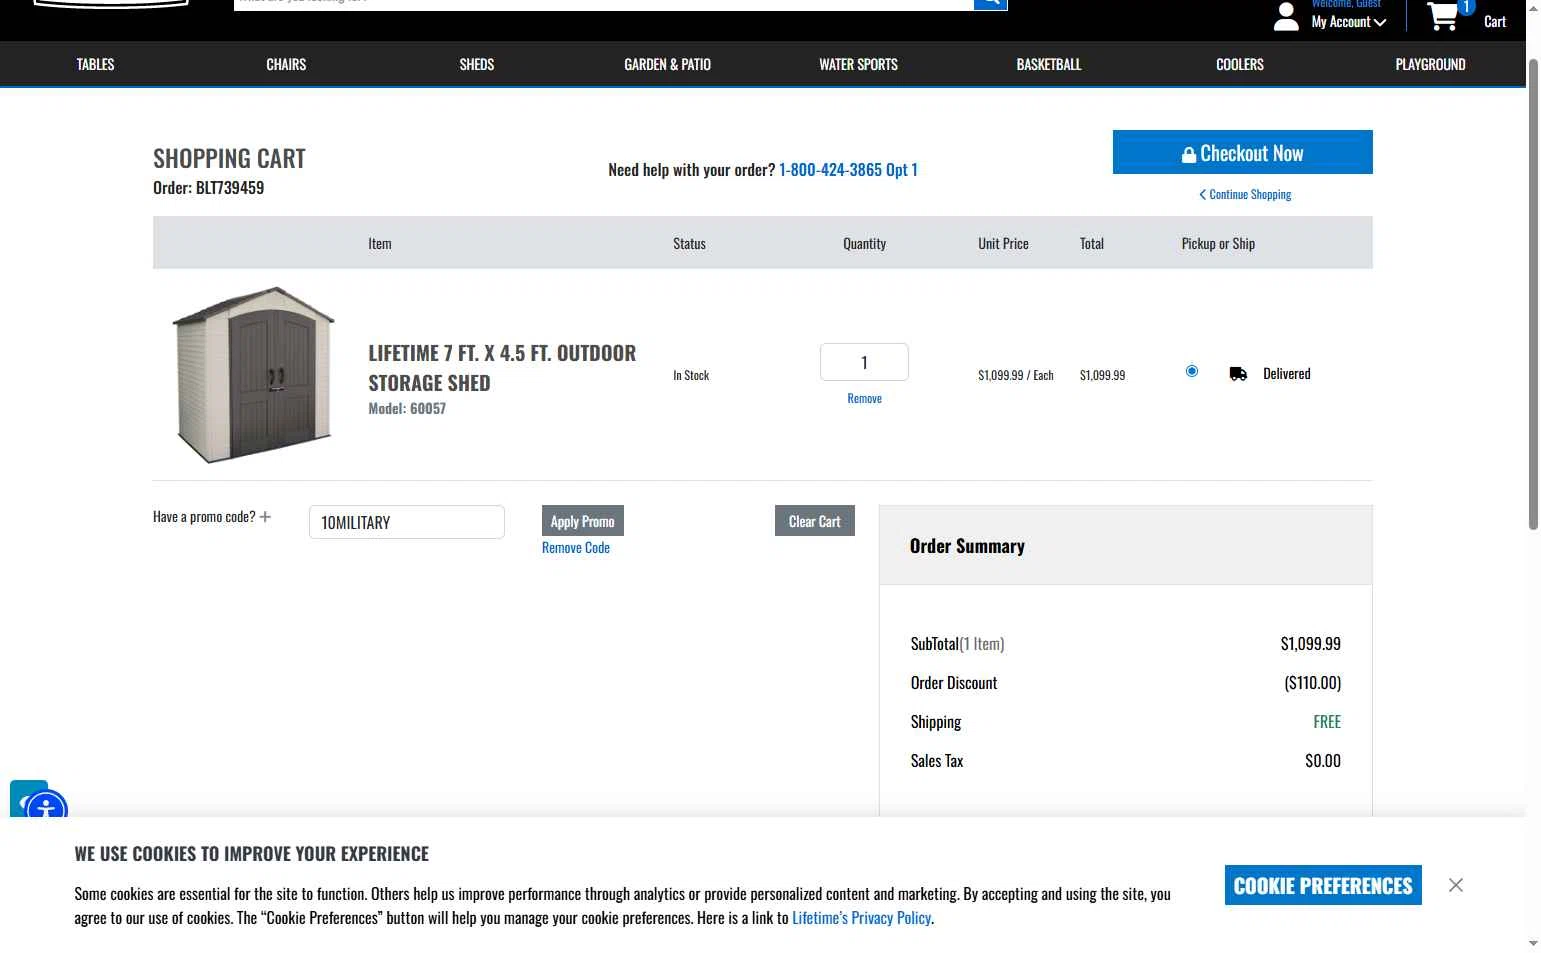The height and width of the screenshot is (953, 1541).
Task: Click the Apply Promo button
Action: 583,521
